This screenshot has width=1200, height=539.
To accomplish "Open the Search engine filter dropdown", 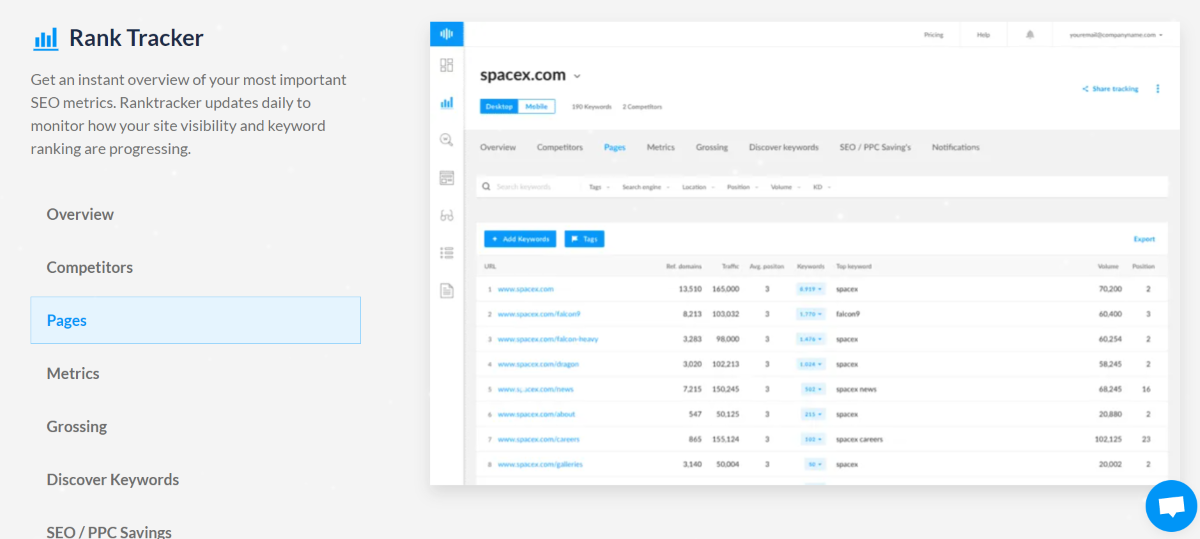I will point(646,187).
